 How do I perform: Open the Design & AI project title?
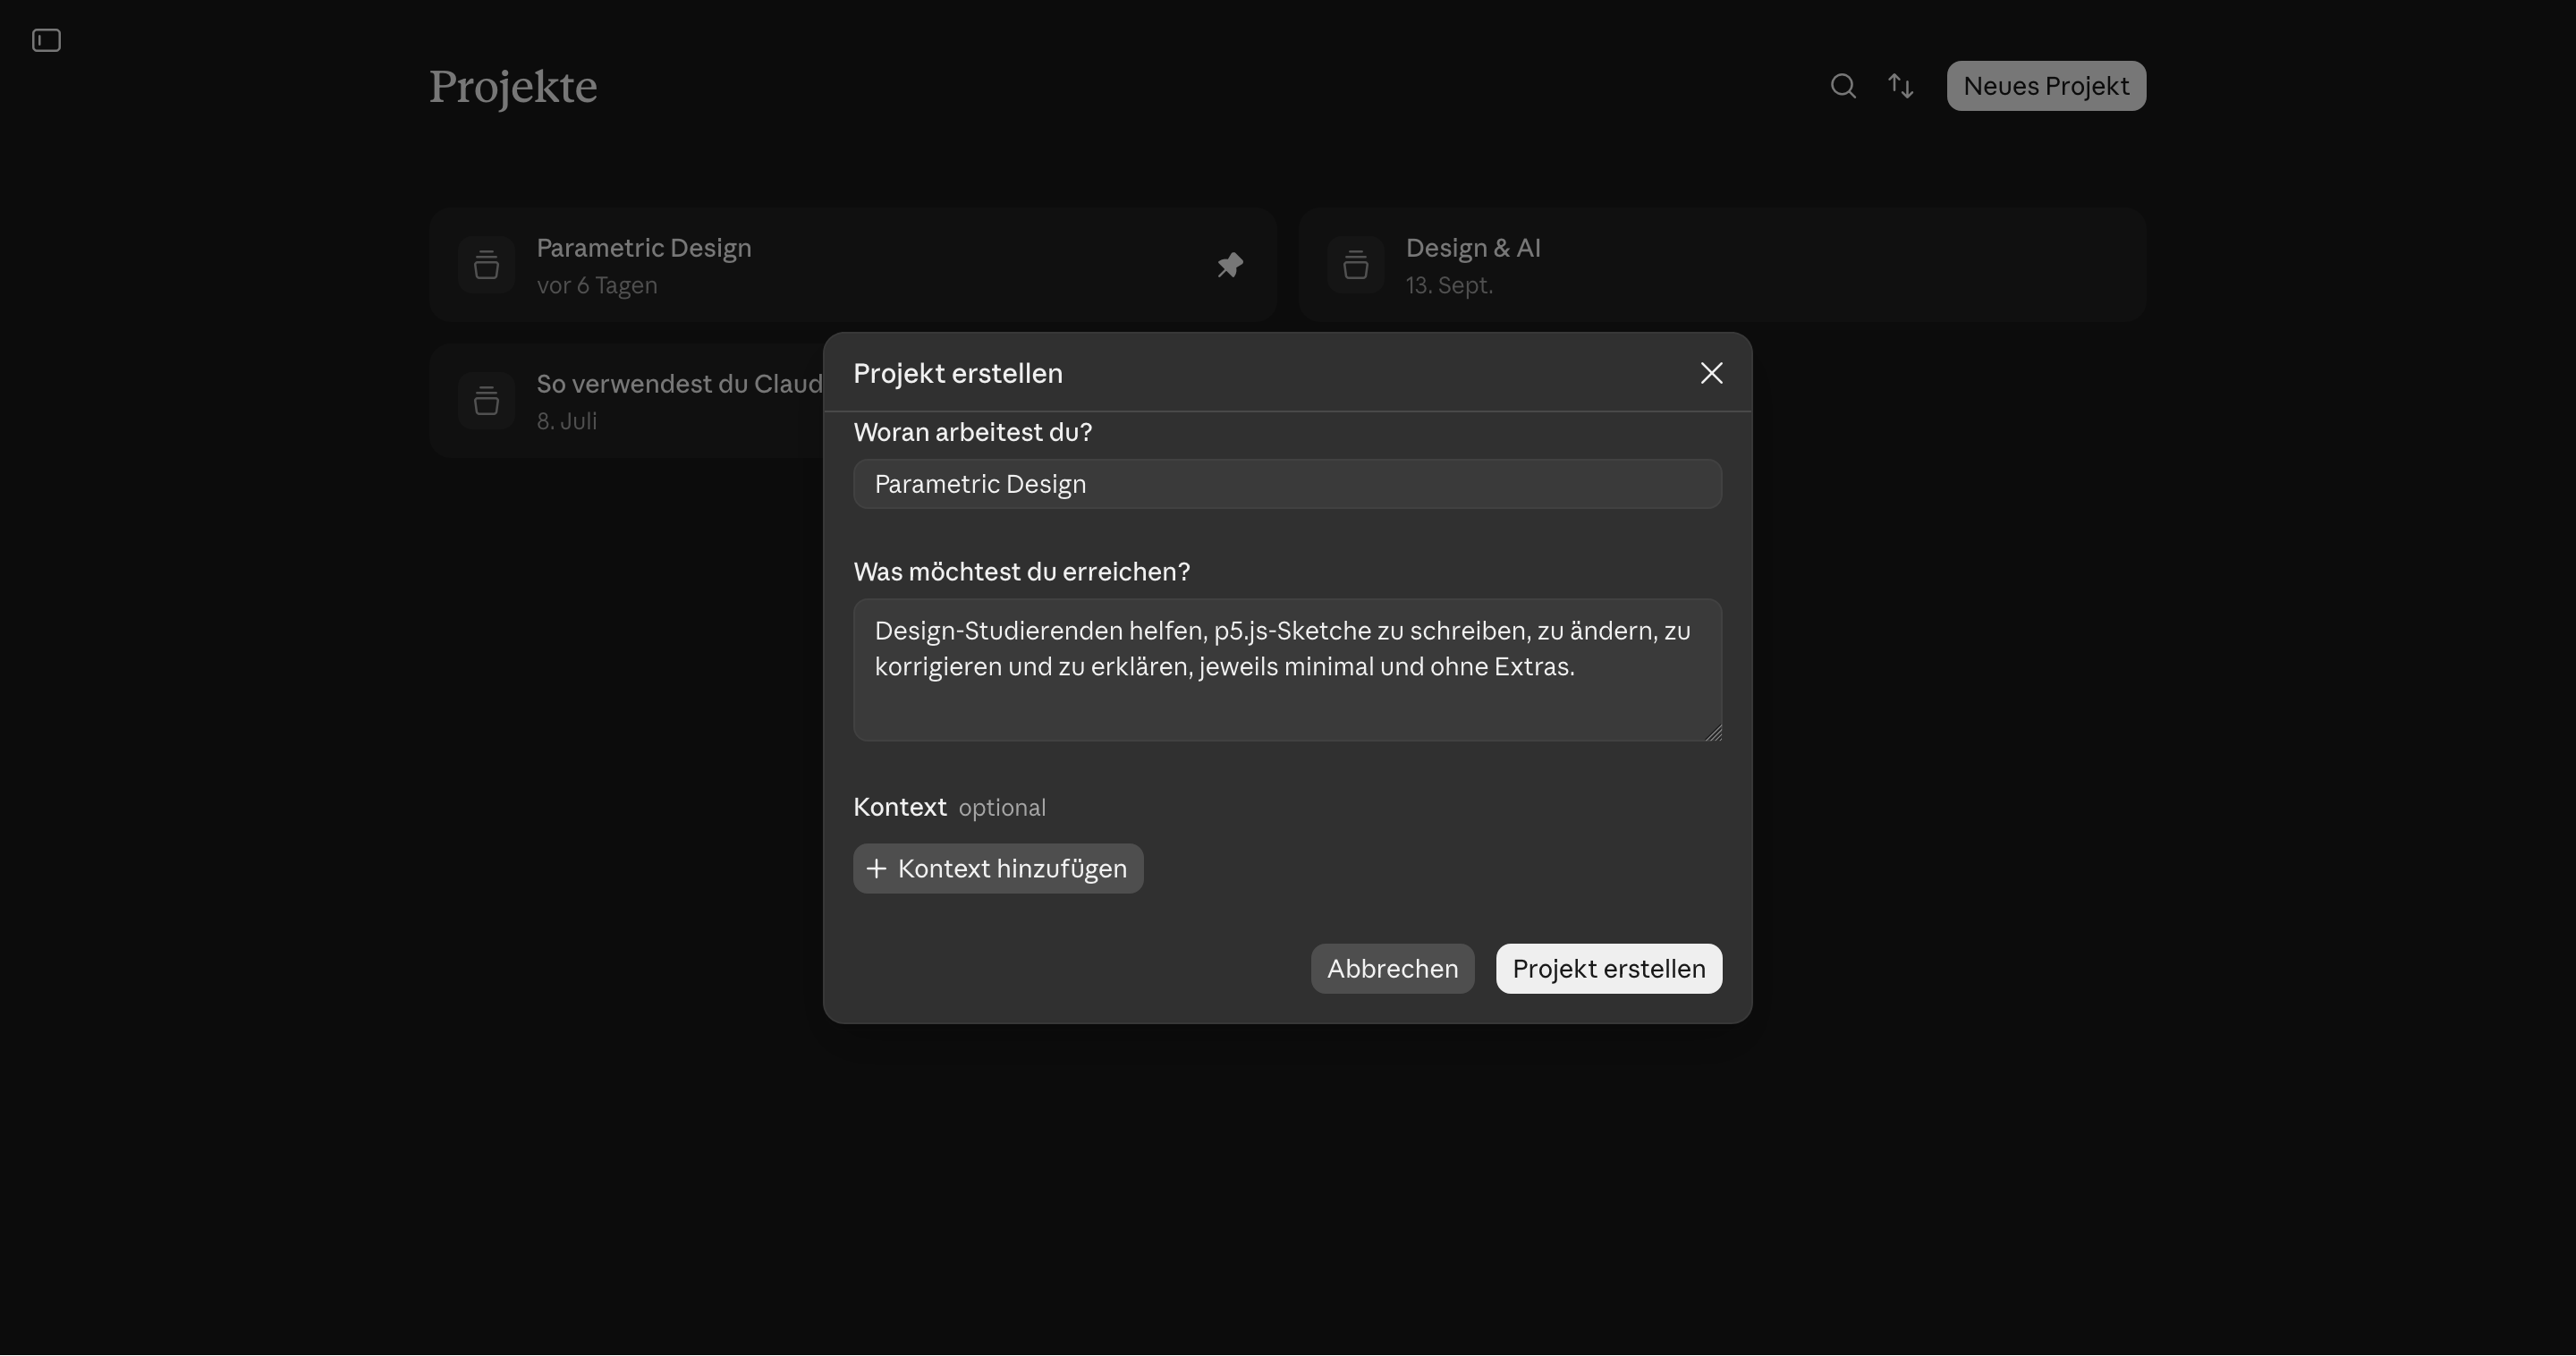pyautogui.click(x=1472, y=248)
